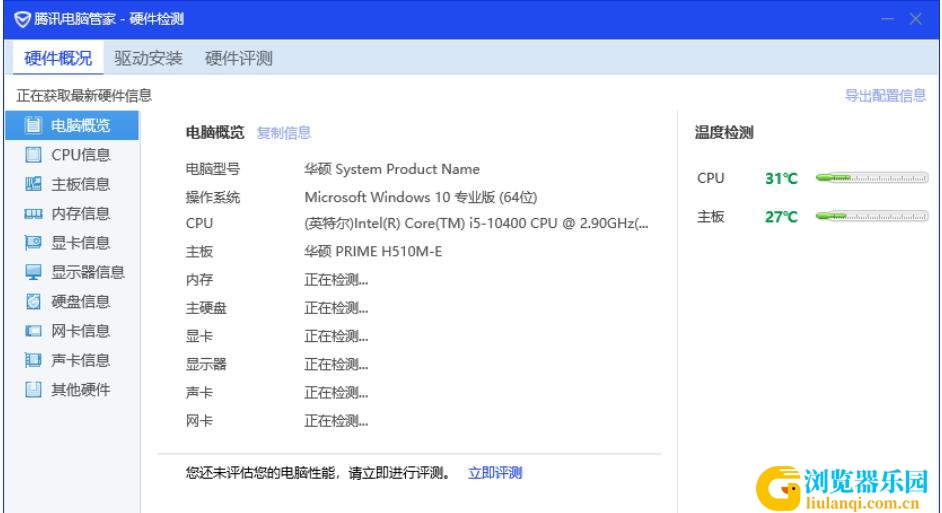Image resolution: width=942 pixels, height=513 pixels.
Task: Open the 声卡信息 sound card icon
Action: 33,360
